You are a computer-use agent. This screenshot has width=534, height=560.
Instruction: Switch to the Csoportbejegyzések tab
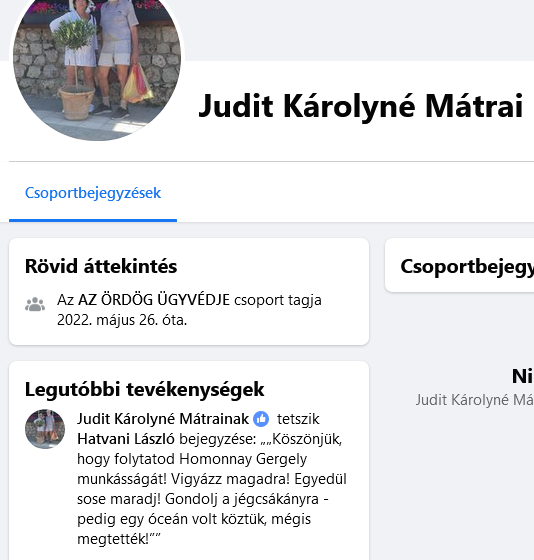click(x=93, y=193)
